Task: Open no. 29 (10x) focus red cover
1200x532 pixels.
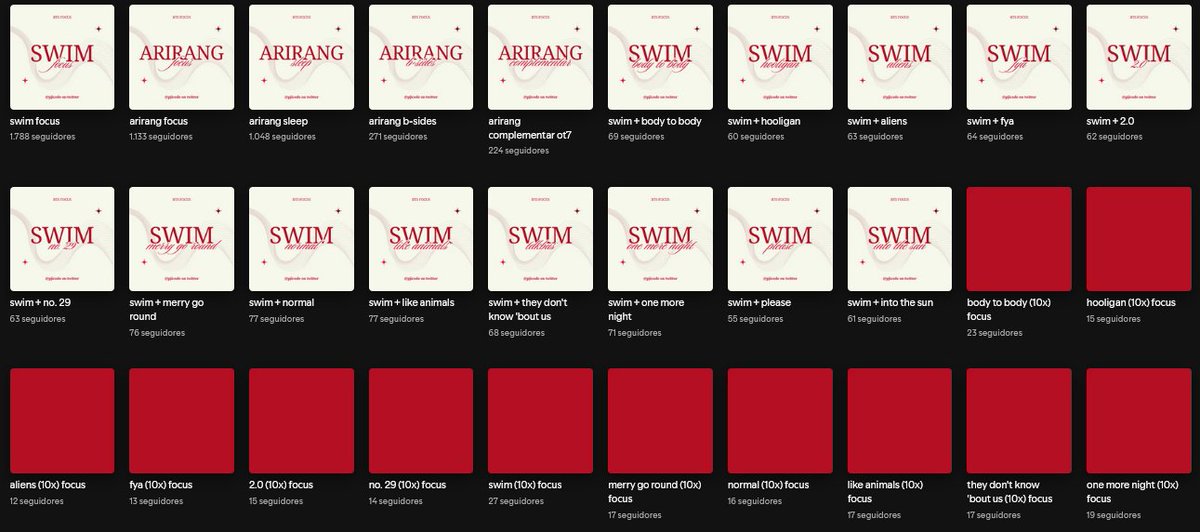Action: click(x=421, y=421)
